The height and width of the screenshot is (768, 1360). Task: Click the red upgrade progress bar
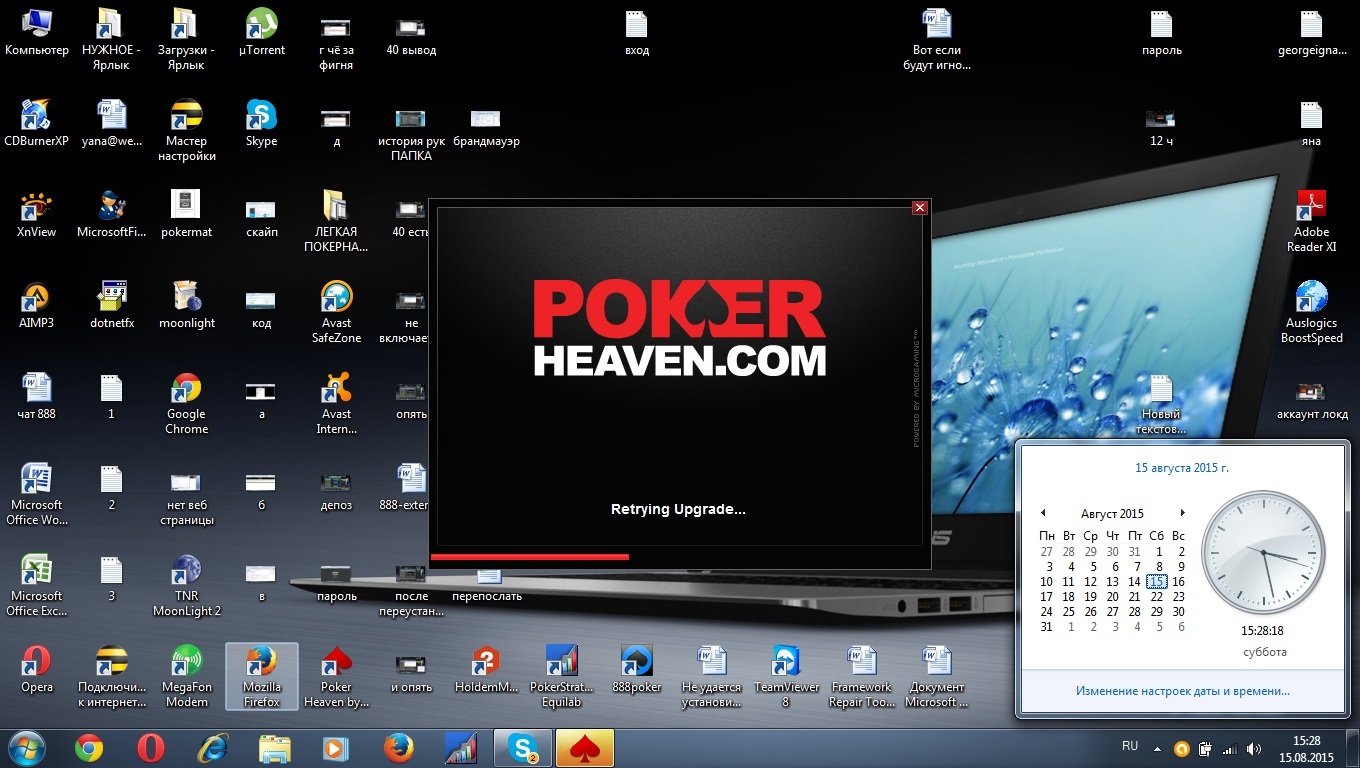pyautogui.click(x=530, y=557)
